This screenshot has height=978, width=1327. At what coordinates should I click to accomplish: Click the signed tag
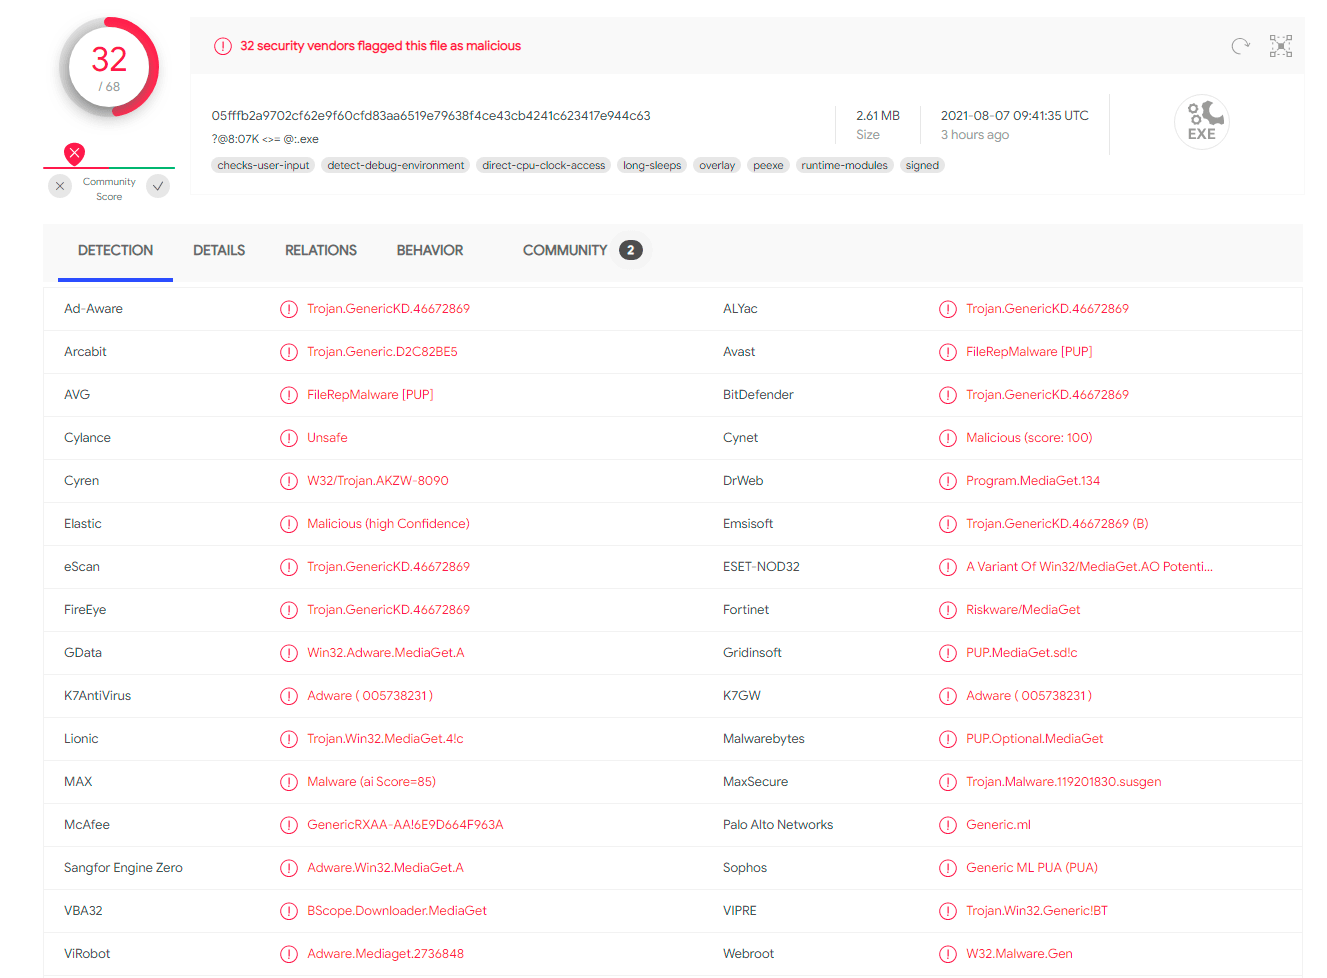pos(922,166)
